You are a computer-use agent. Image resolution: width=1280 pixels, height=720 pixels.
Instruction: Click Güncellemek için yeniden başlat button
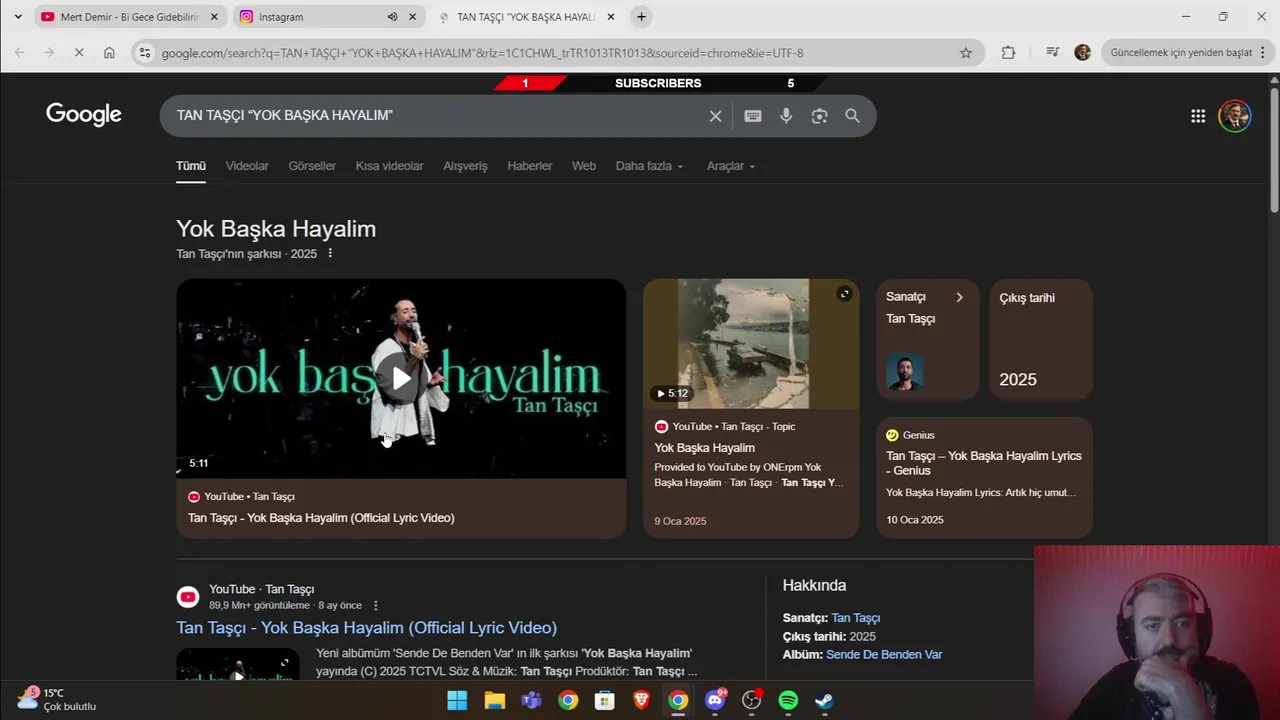pyautogui.click(x=1187, y=53)
